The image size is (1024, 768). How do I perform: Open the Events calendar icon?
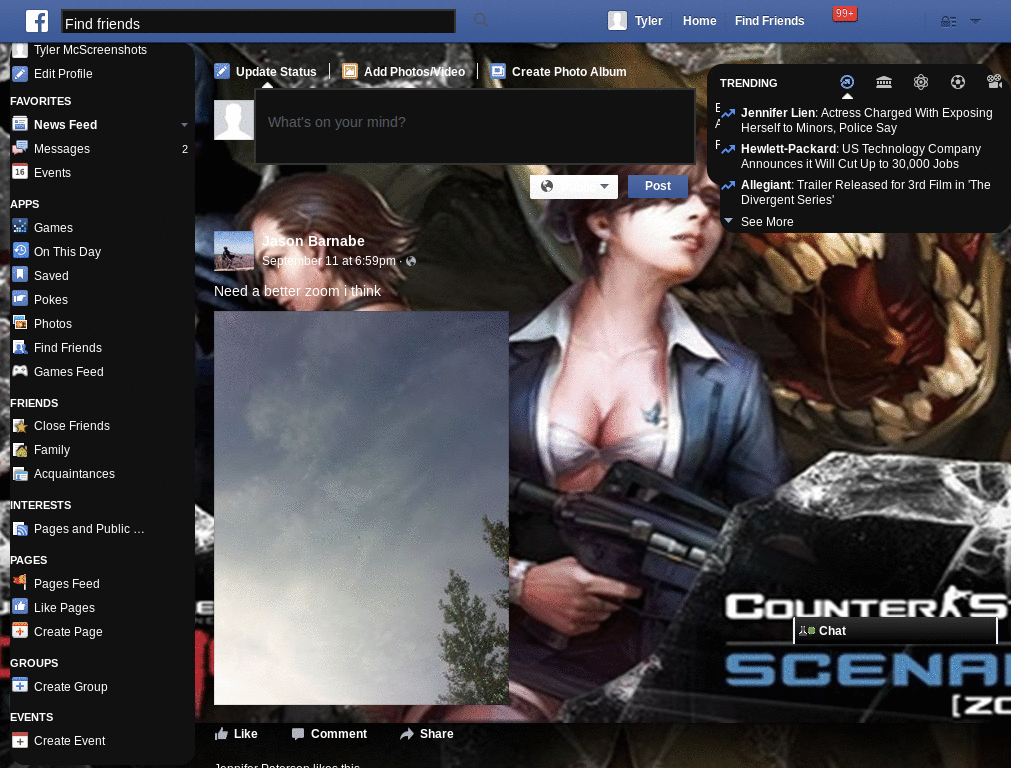point(20,172)
